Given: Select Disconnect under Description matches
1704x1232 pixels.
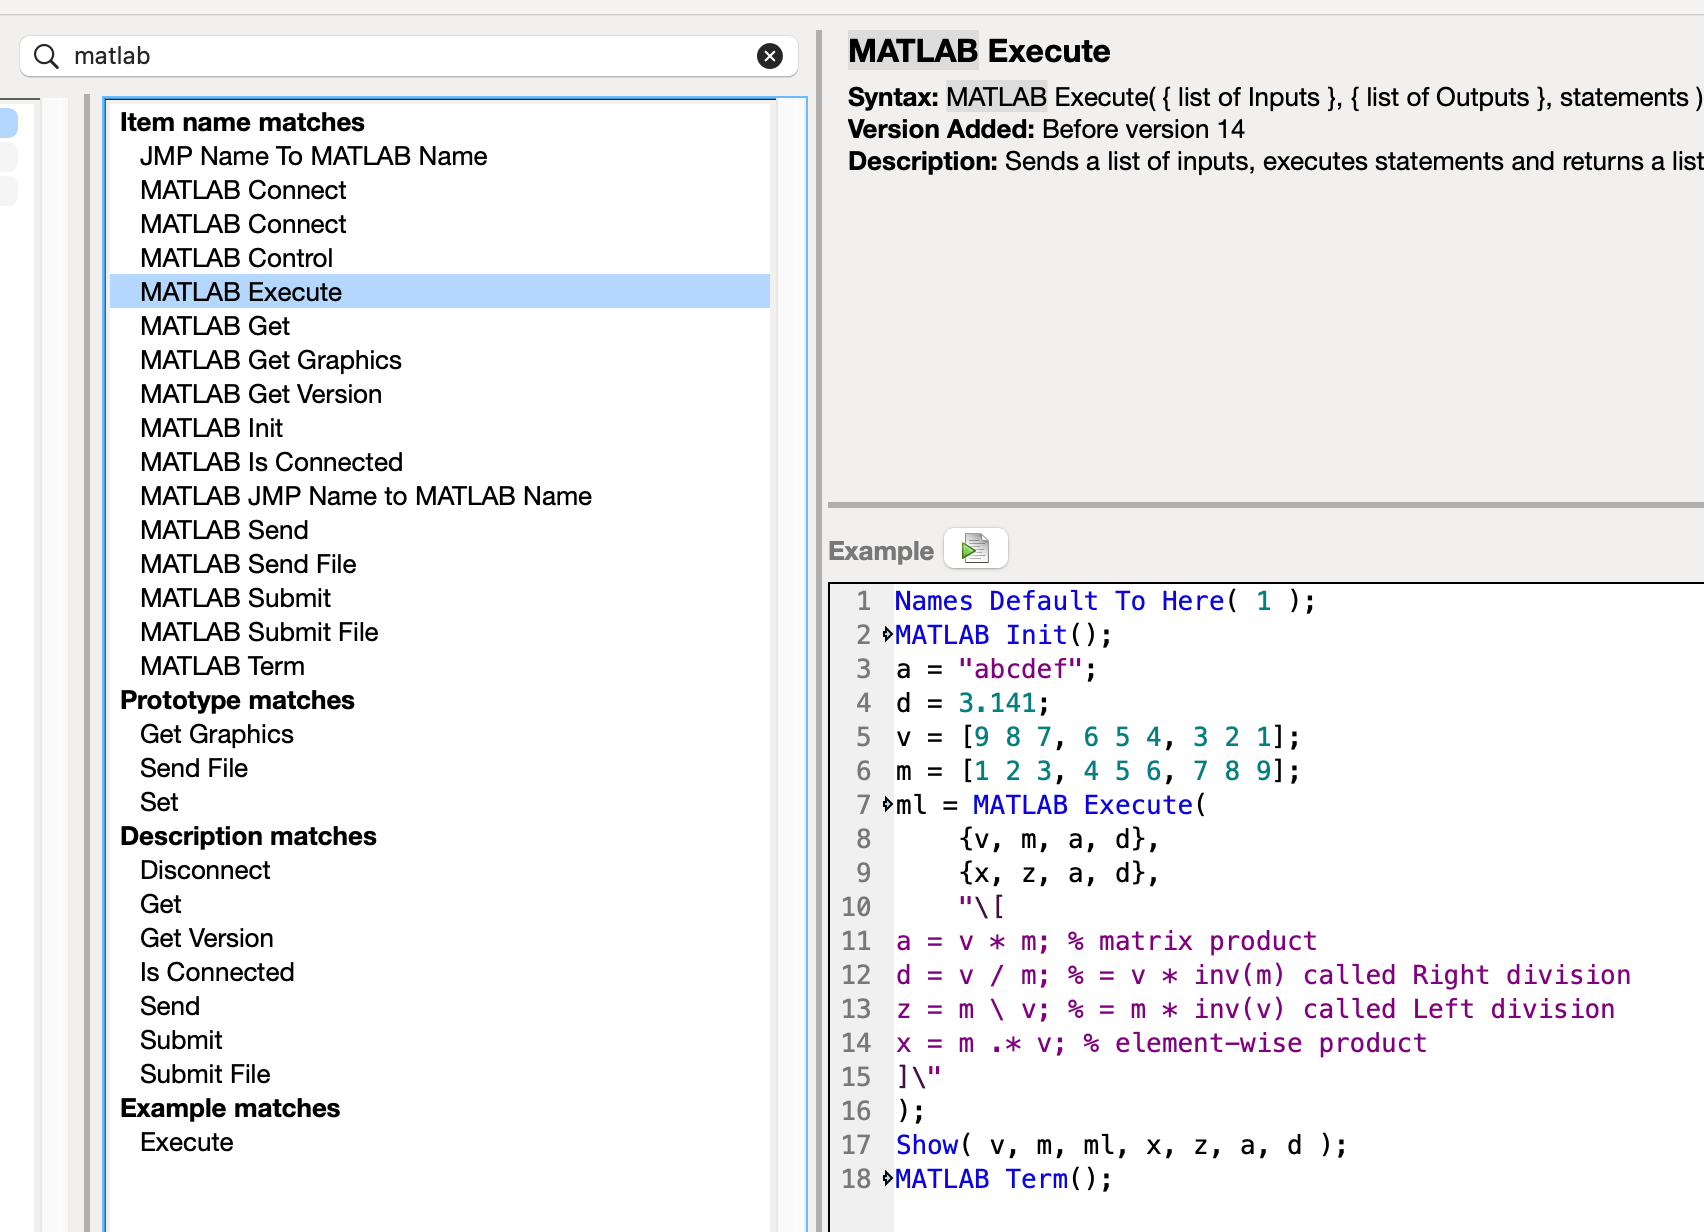Looking at the screenshot, I should (x=205, y=870).
